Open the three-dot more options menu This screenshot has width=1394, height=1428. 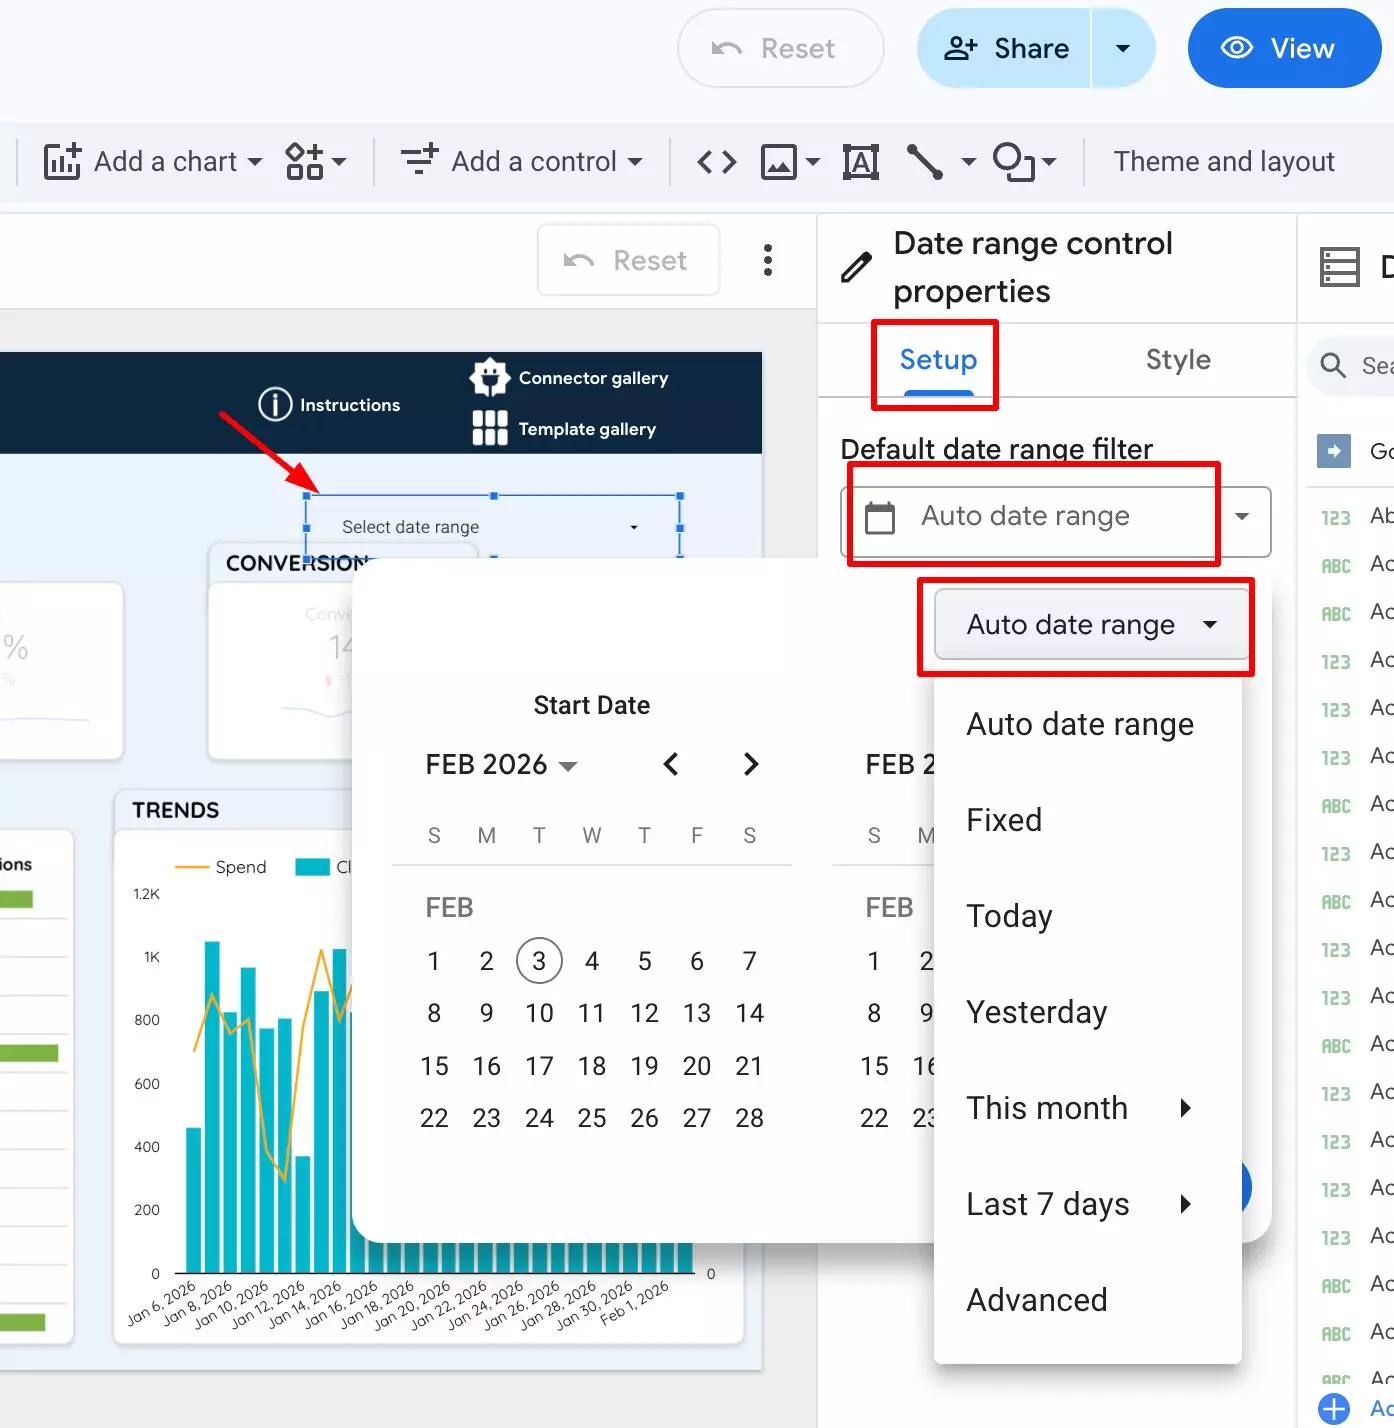[767, 260]
